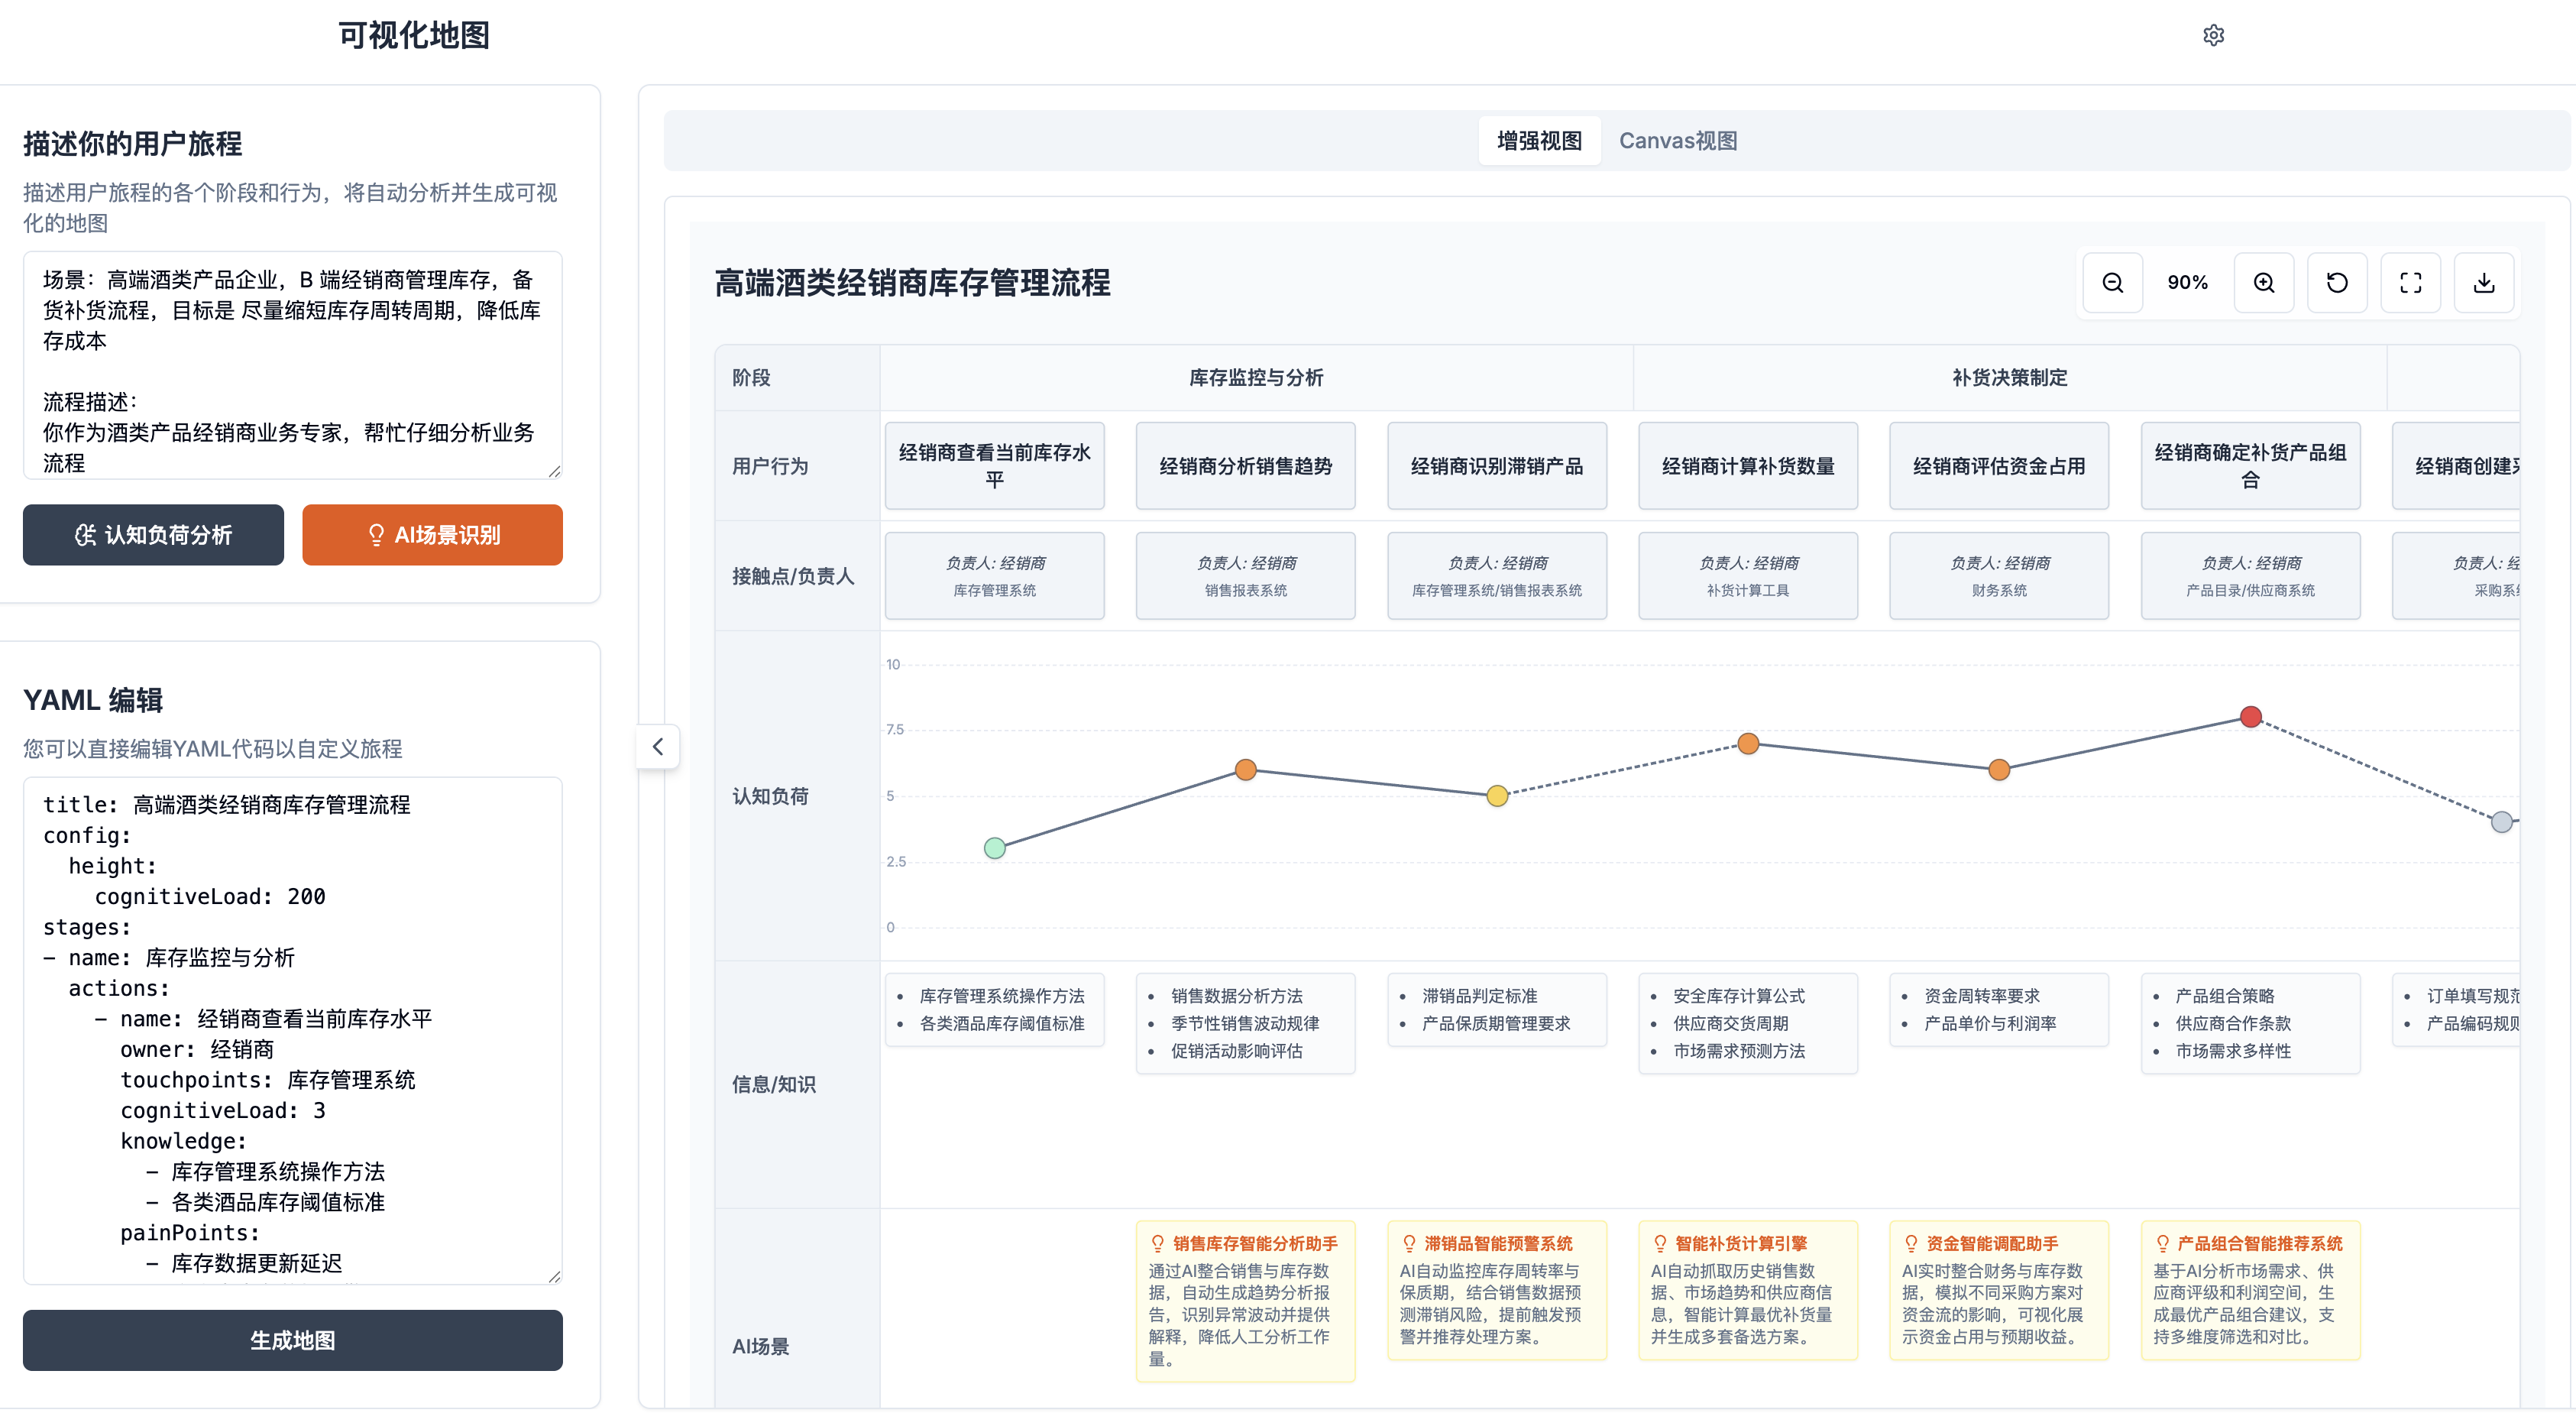This screenshot has width=2576, height=1426.
Task: Enter fullscreen mode for the map
Action: (2410, 283)
